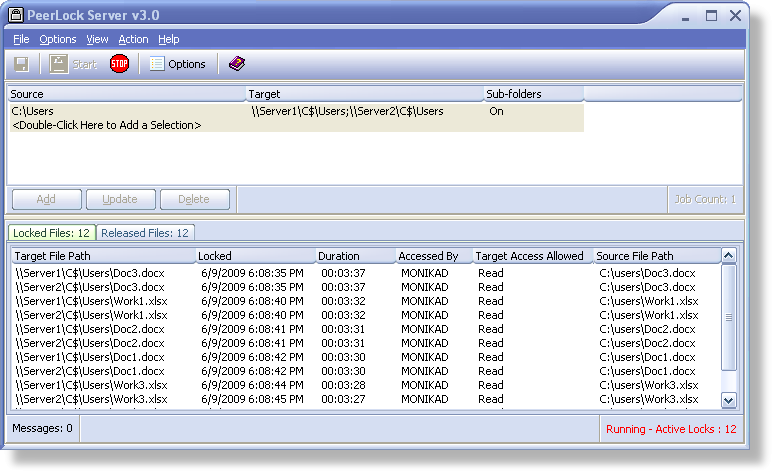This screenshot has width=774, height=474.
Task: Click the Sub-folders 'On' value
Action: click(496, 111)
